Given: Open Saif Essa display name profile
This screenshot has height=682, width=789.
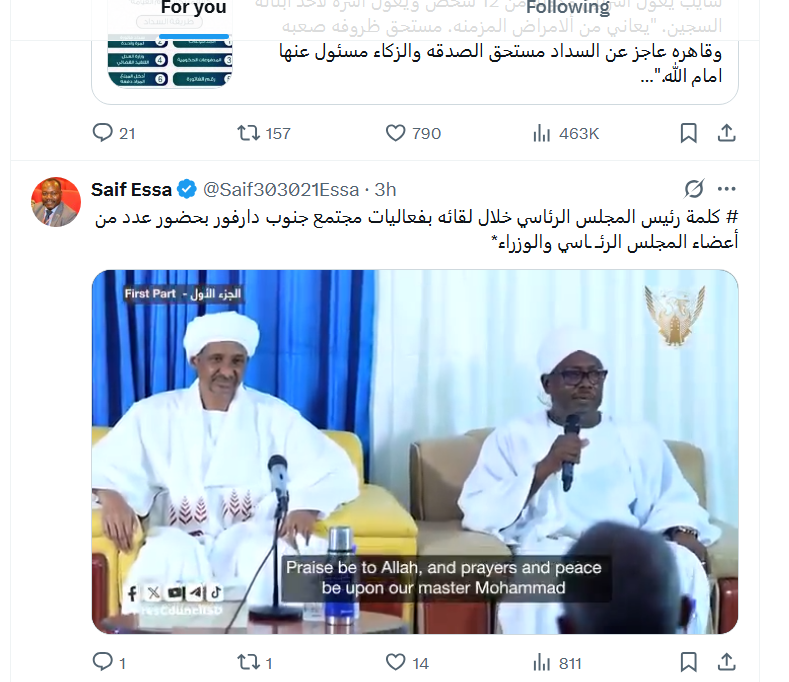Looking at the screenshot, I should 131,190.
